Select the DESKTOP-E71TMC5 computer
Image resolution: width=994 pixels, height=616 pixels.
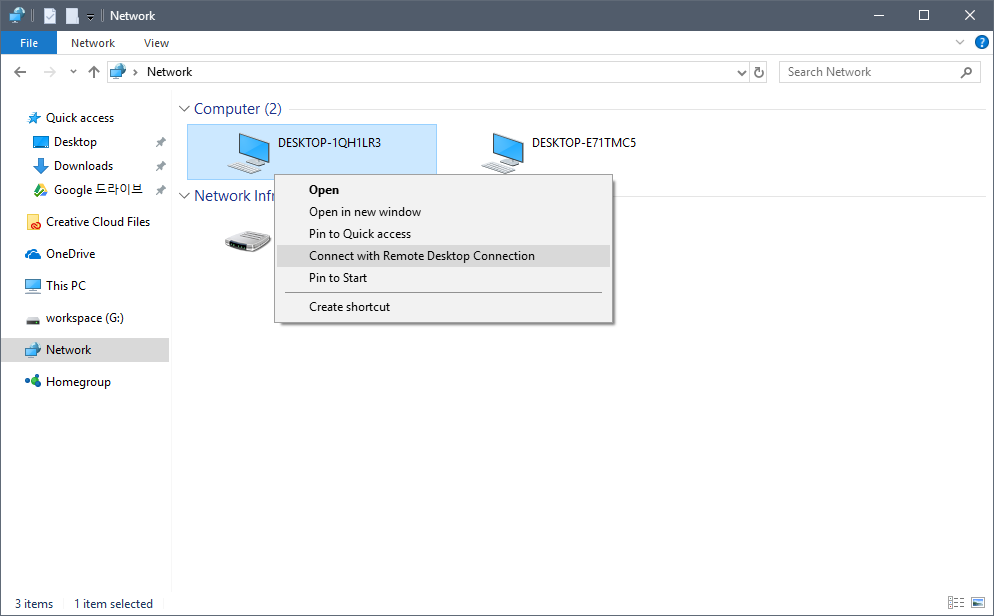point(561,151)
